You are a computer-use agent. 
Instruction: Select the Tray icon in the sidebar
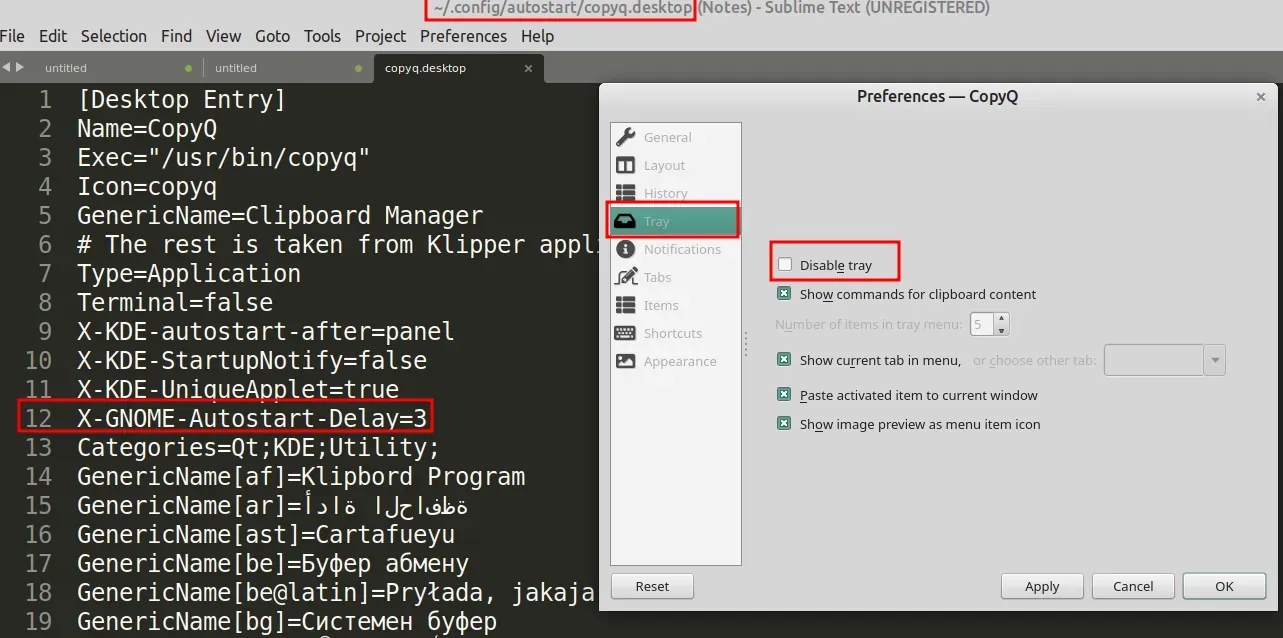click(x=626, y=221)
